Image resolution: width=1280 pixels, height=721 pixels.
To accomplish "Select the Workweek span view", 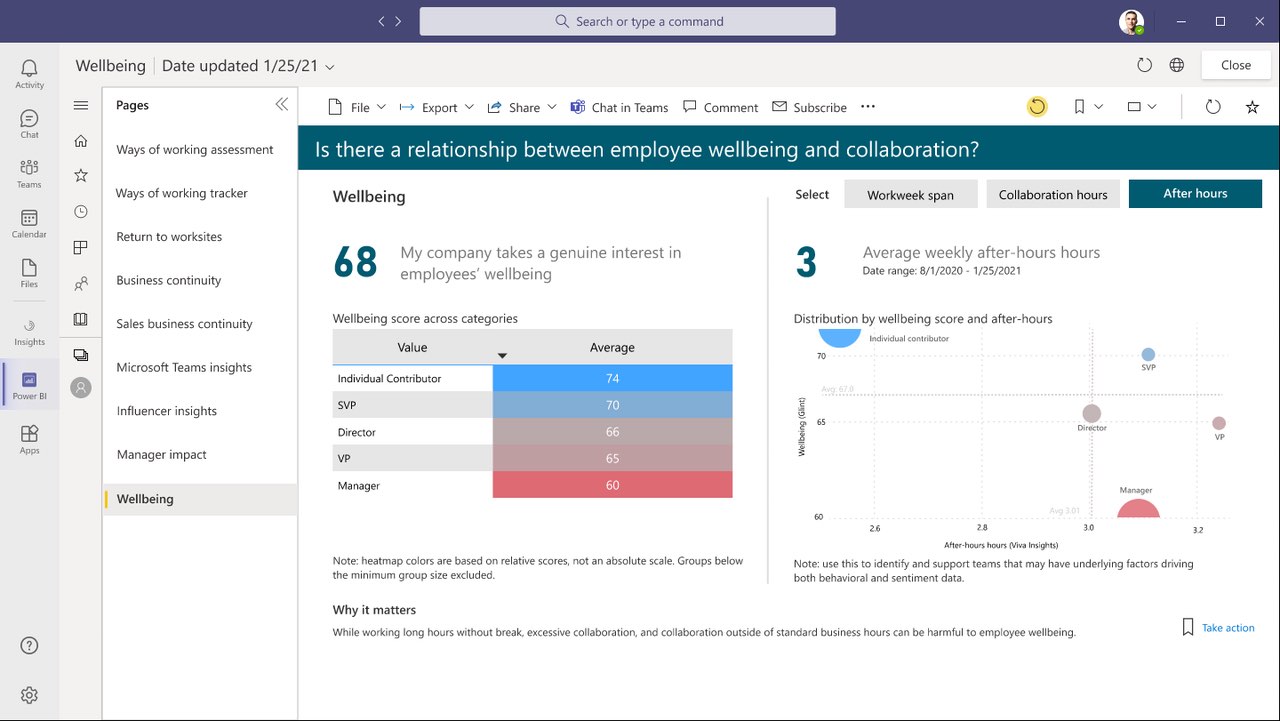I will (x=910, y=194).
